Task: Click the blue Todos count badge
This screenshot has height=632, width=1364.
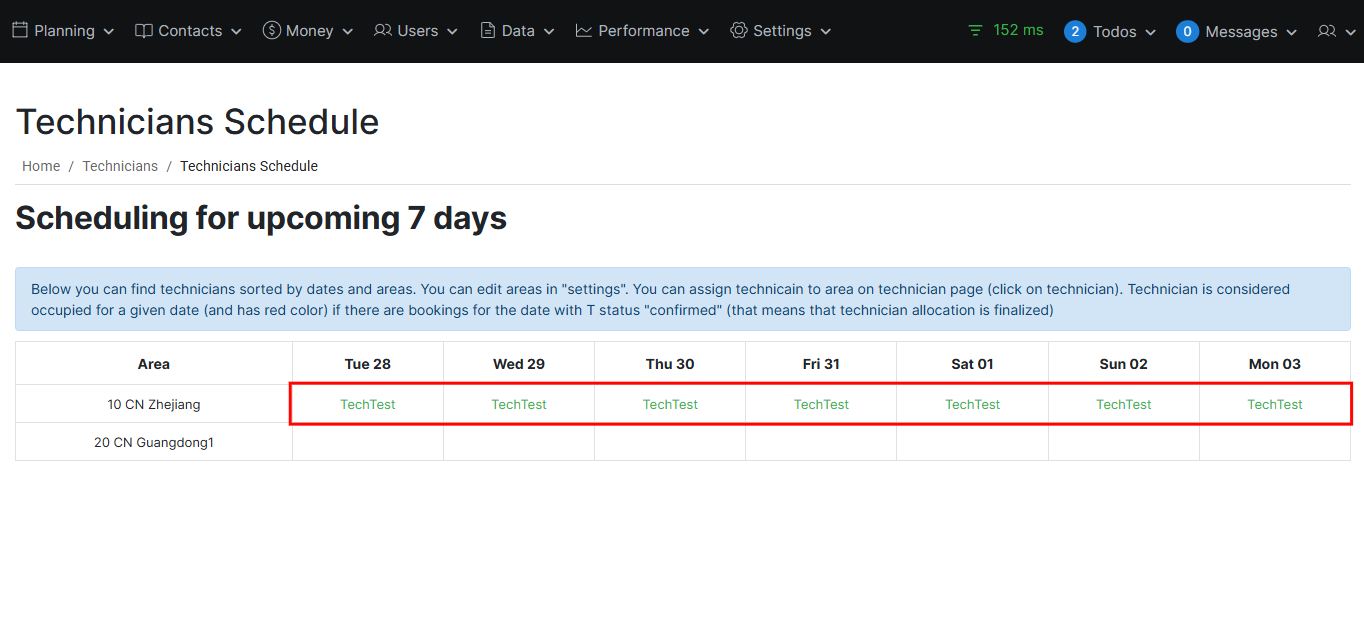Action: pyautogui.click(x=1075, y=32)
